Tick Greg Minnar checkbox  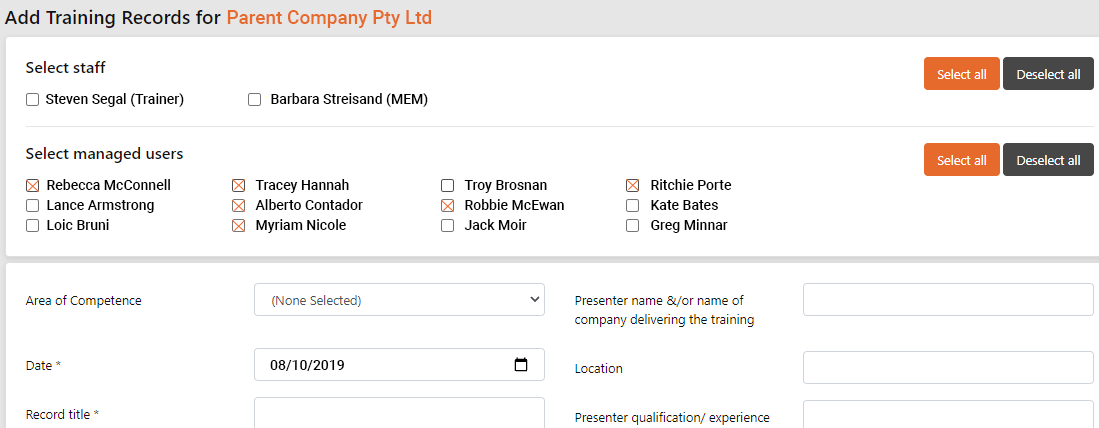tap(632, 226)
